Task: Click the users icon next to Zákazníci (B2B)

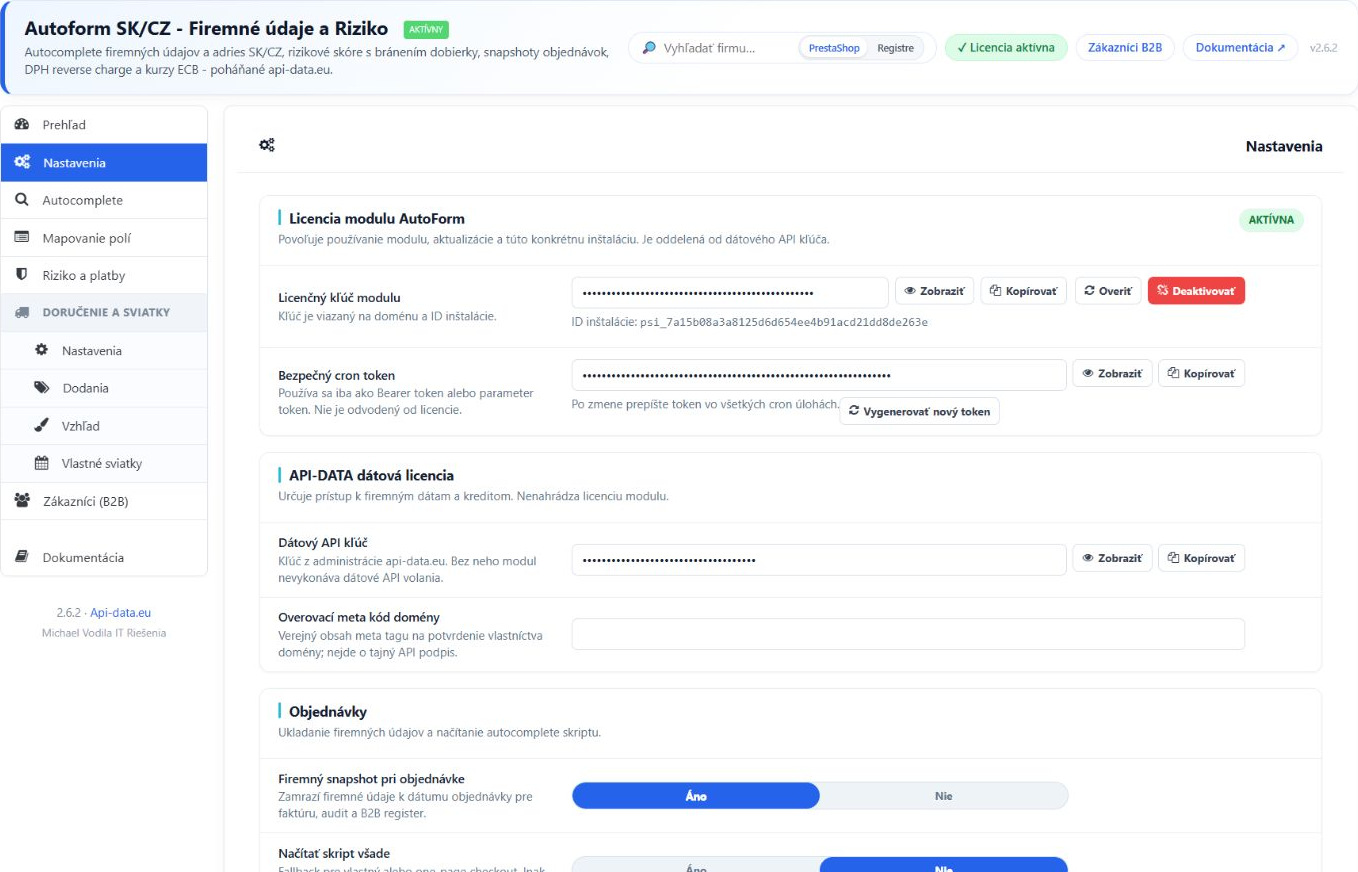Action: coord(22,501)
